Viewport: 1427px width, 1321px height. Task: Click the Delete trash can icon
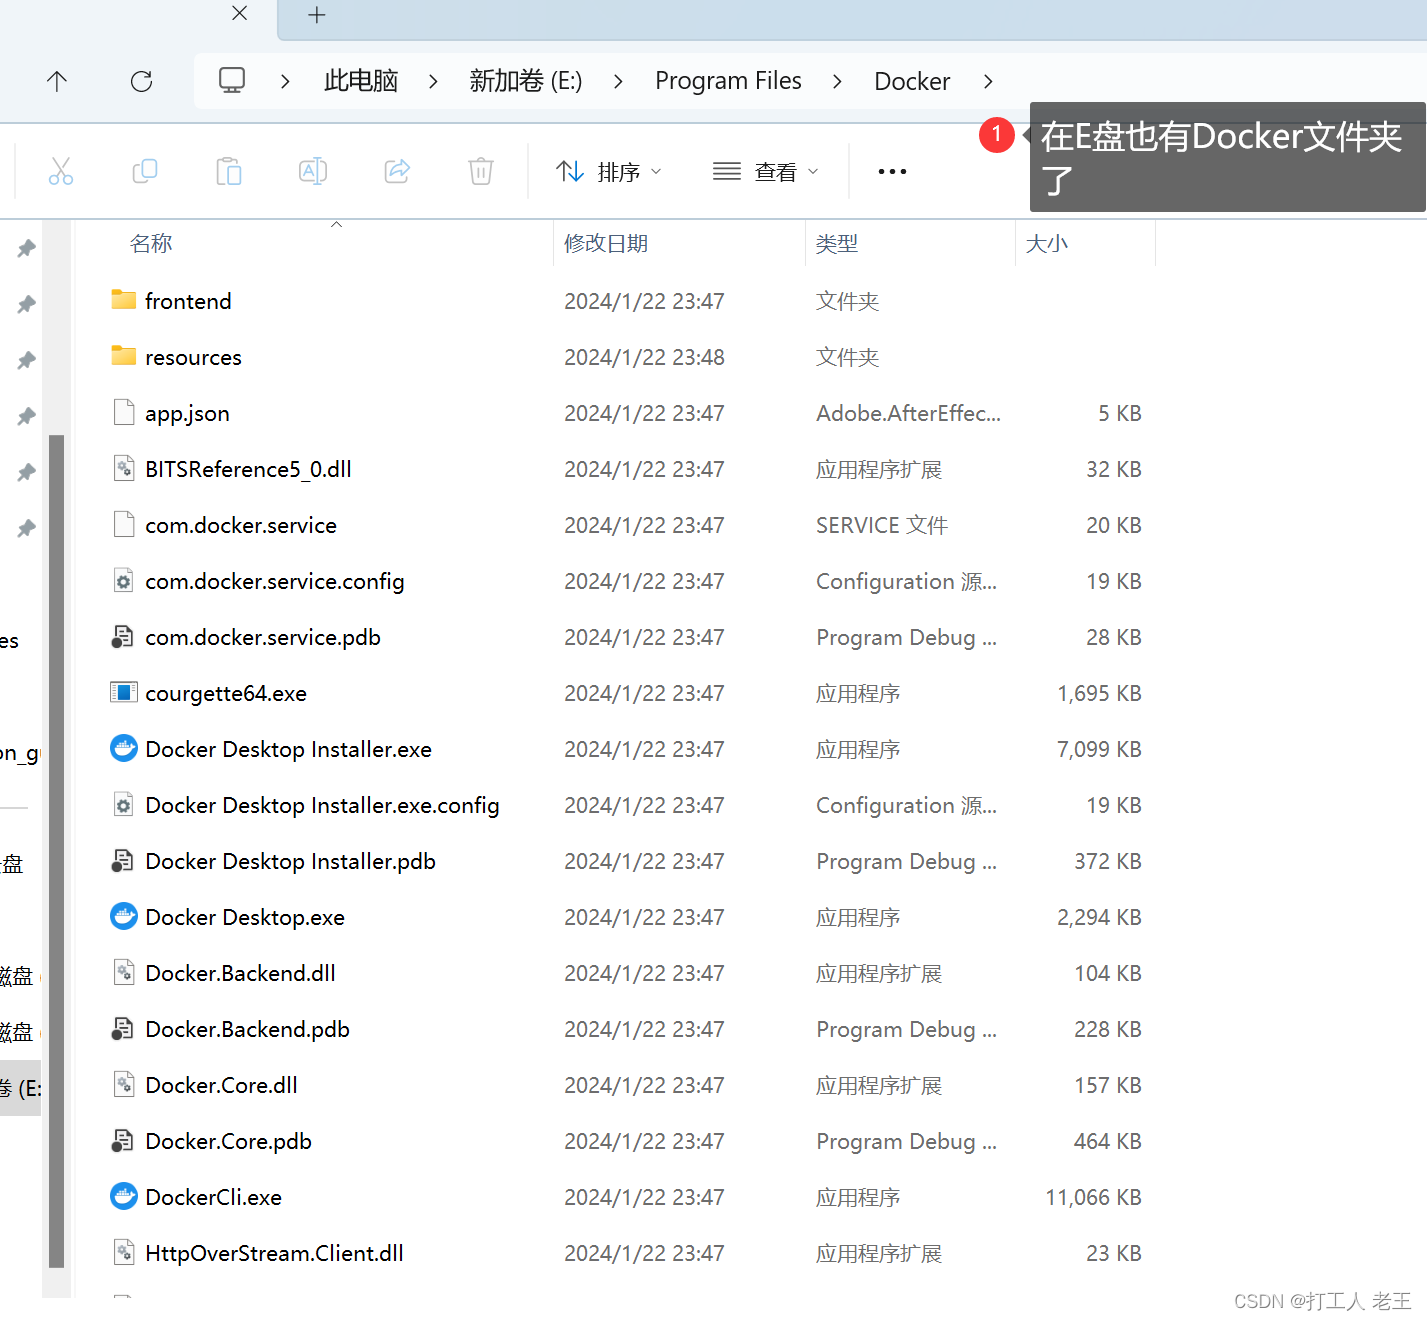pos(481,171)
